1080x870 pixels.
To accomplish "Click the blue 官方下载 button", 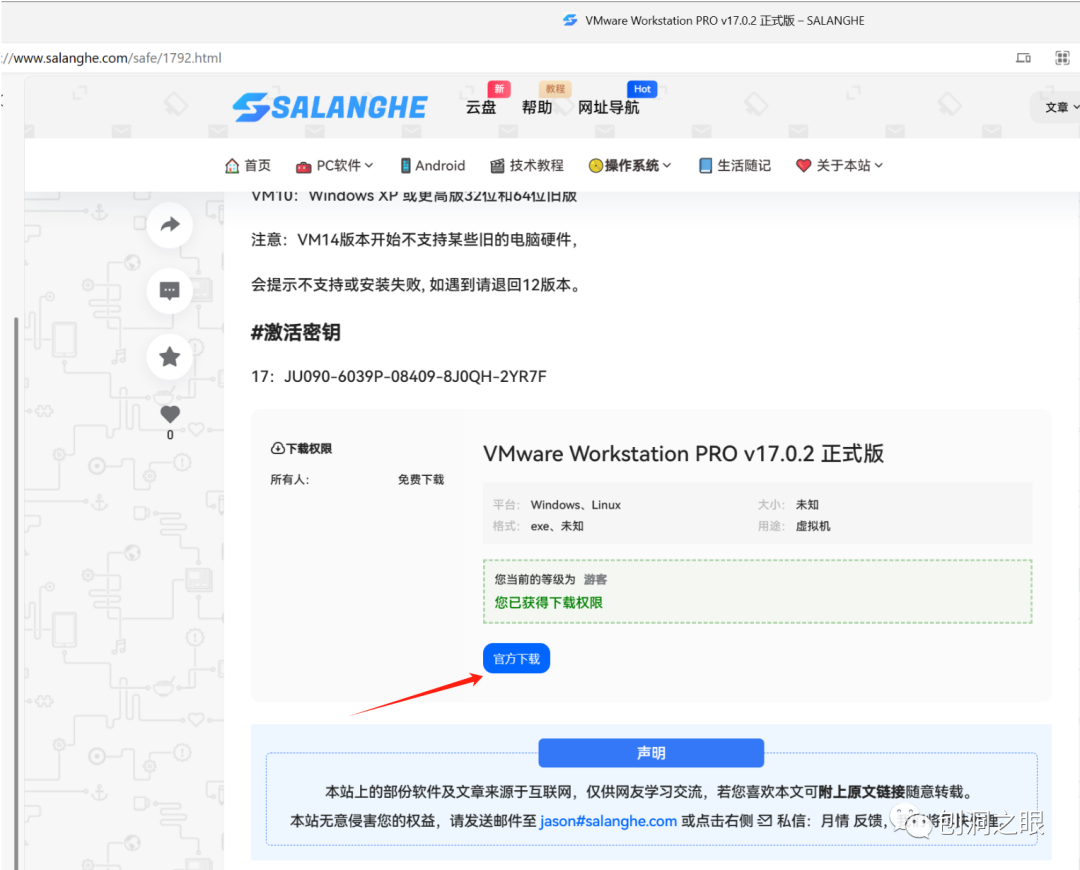I will click(517, 659).
